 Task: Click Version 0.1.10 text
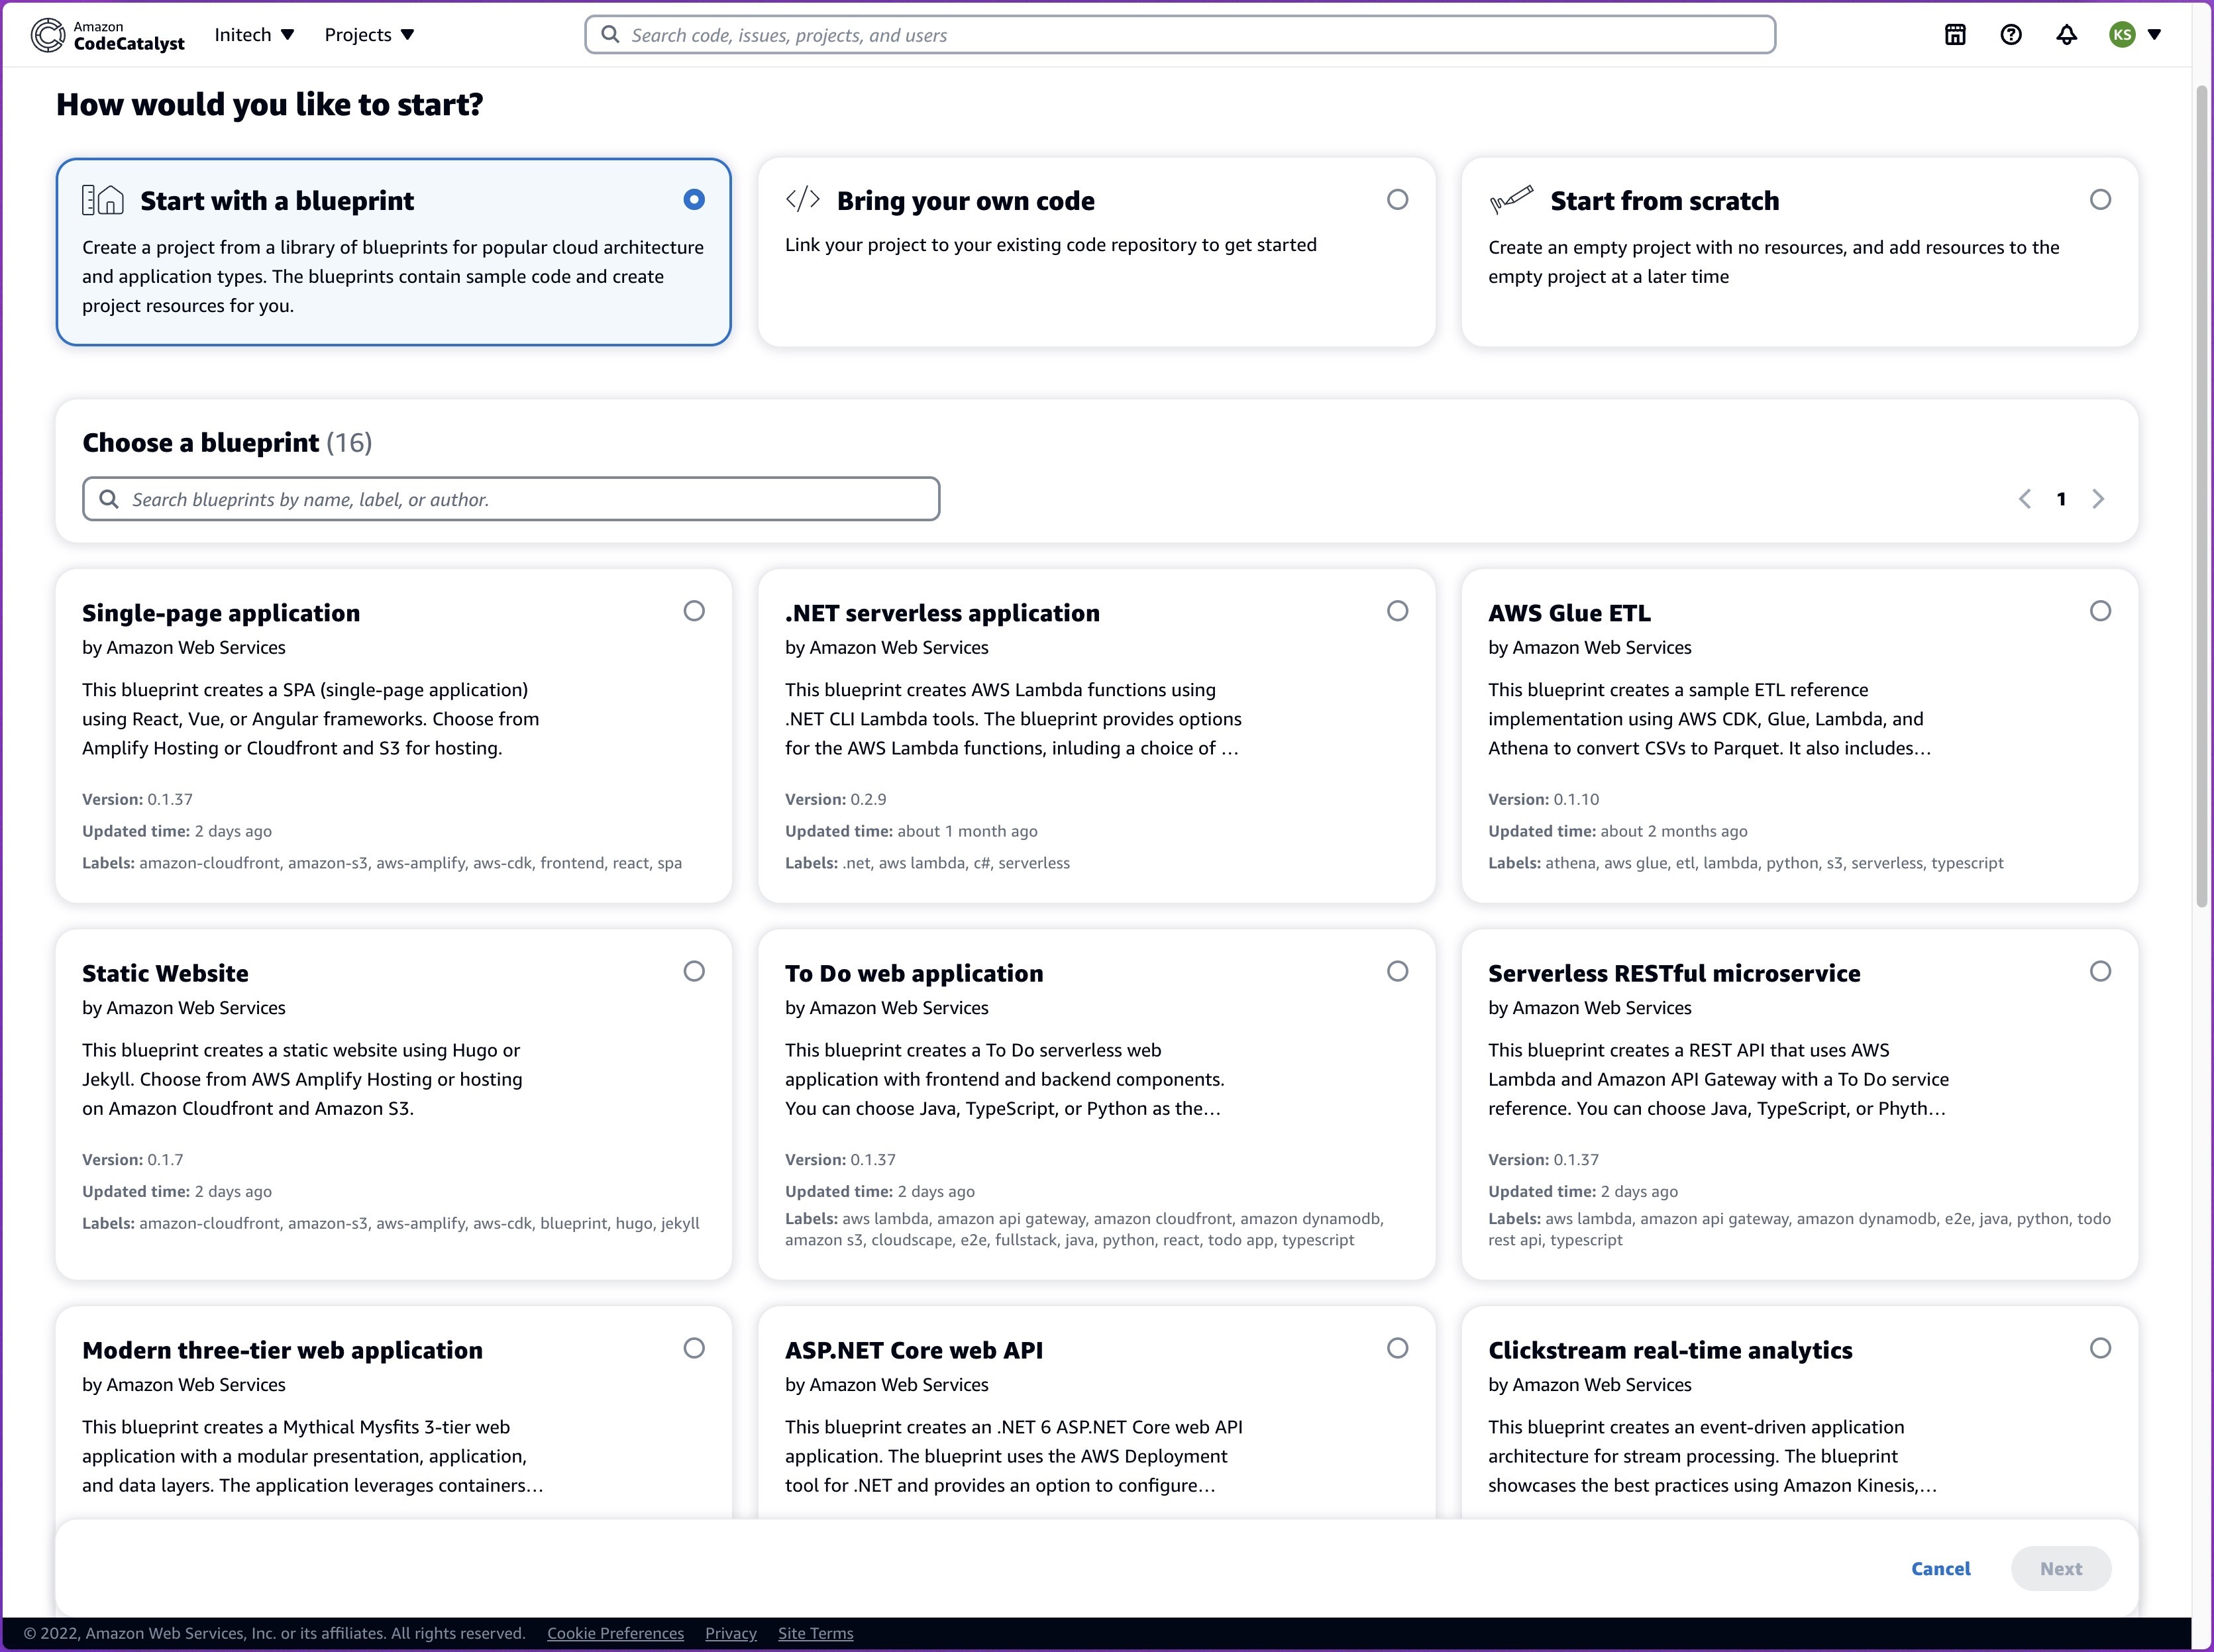1543,799
